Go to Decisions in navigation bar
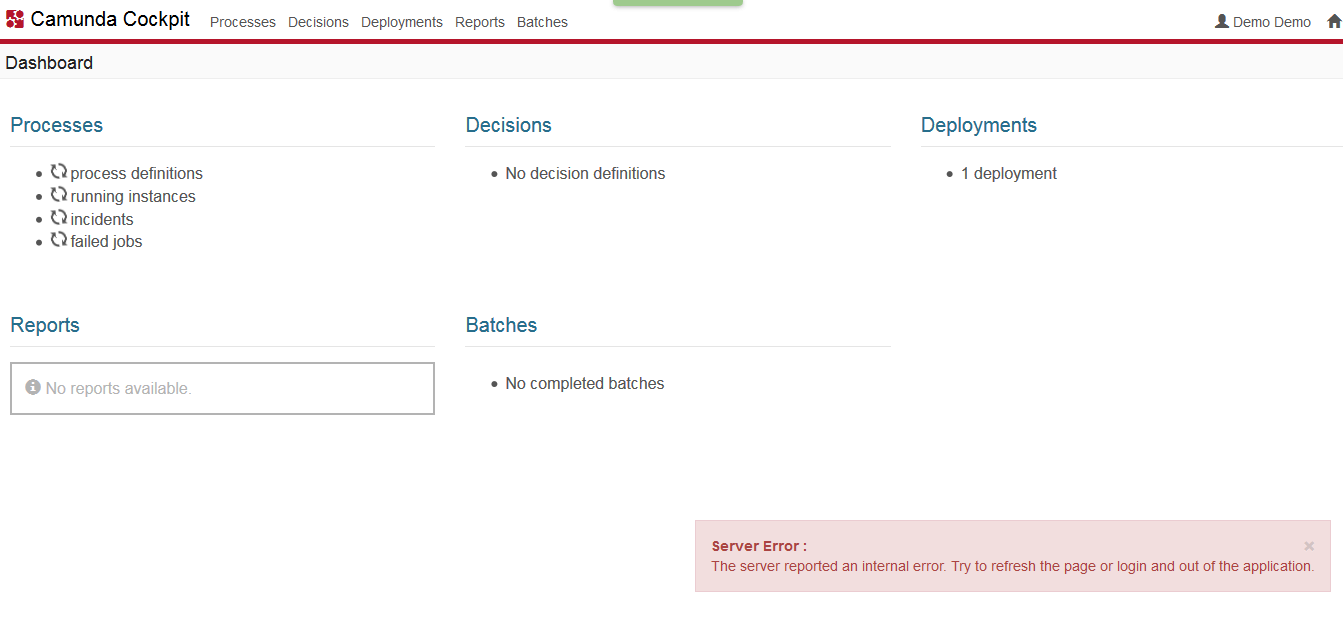 click(x=318, y=22)
